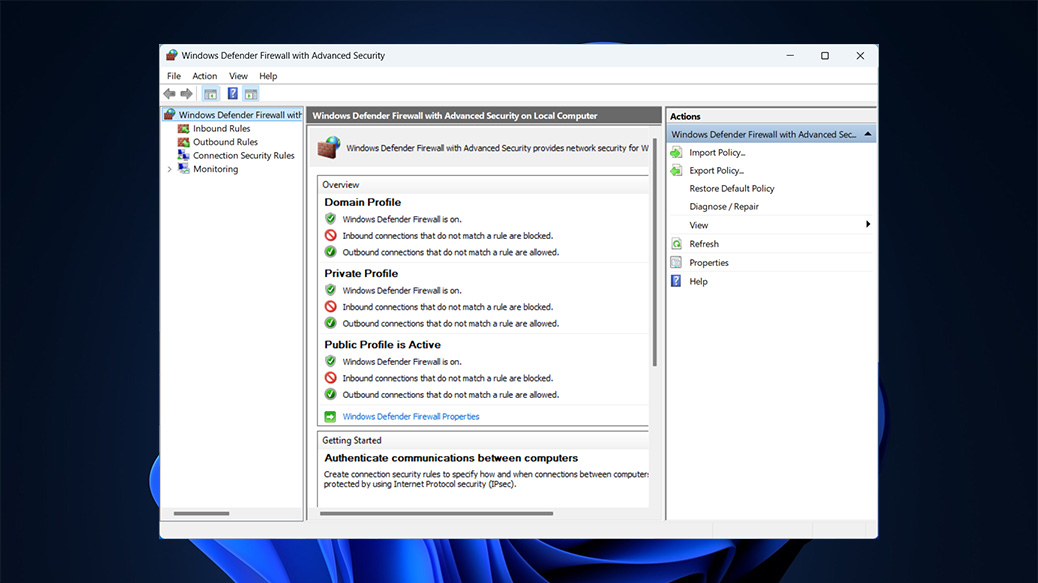Screen dimensions: 1038x583
Task: Collapse the Actions section header arrow
Action: click(x=868, y=134)
